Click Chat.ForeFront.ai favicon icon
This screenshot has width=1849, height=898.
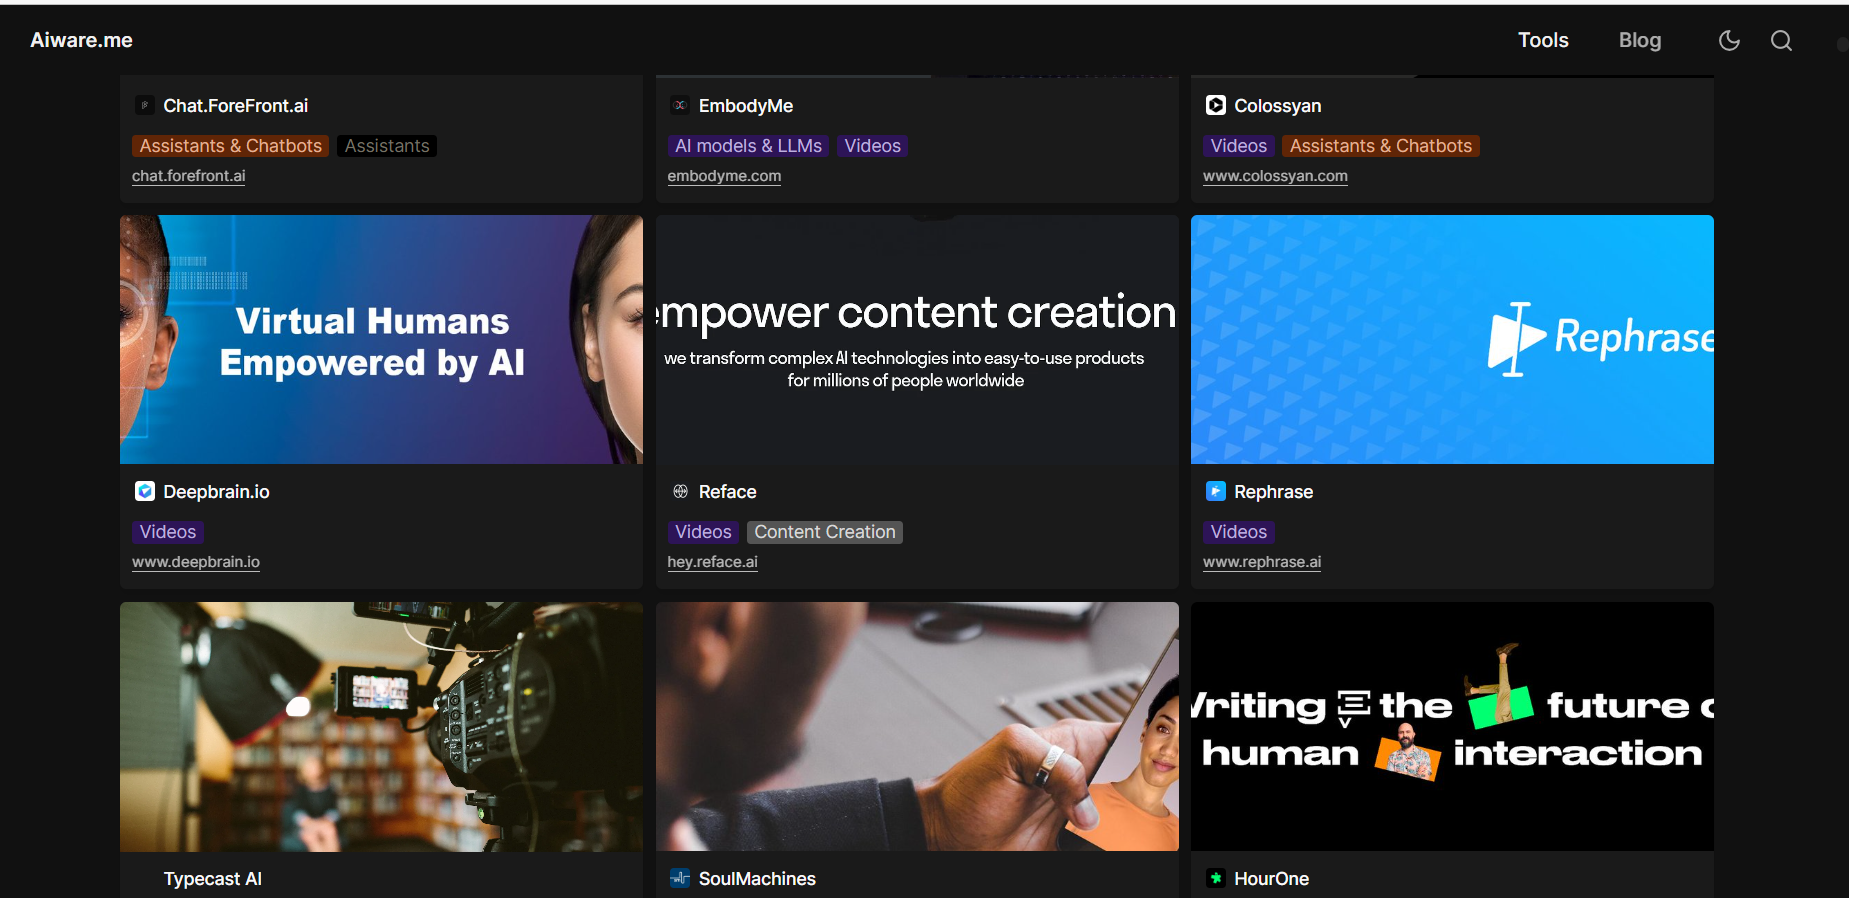coord(145,105)
